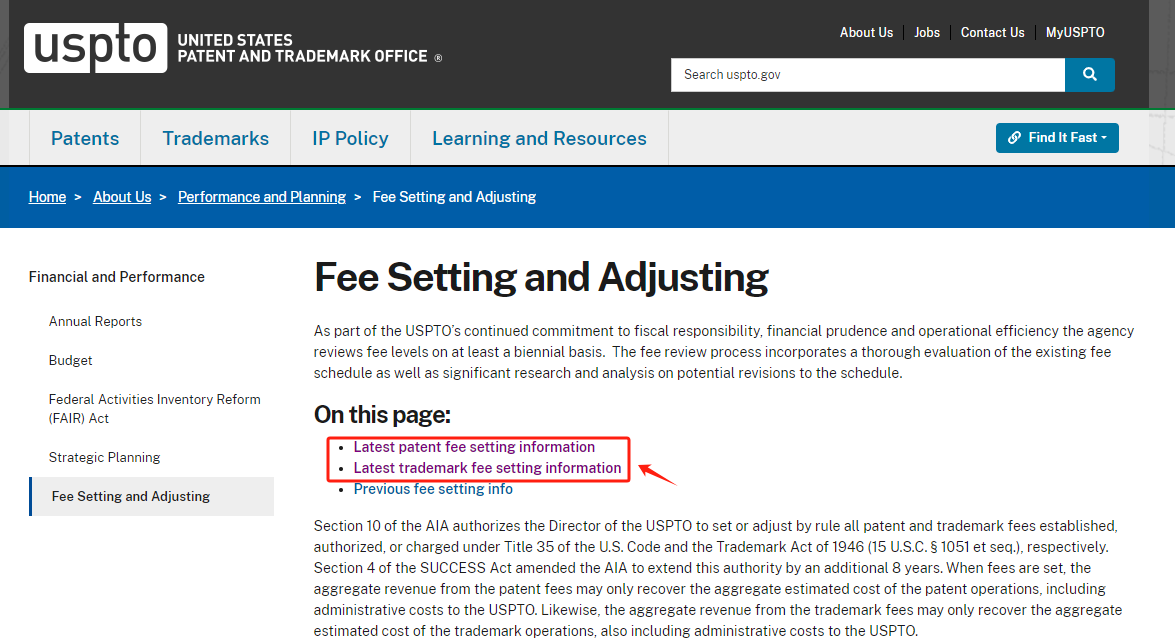Select Budget in the sidebar
The image size is (1175, 641).
tap(71, 360)
